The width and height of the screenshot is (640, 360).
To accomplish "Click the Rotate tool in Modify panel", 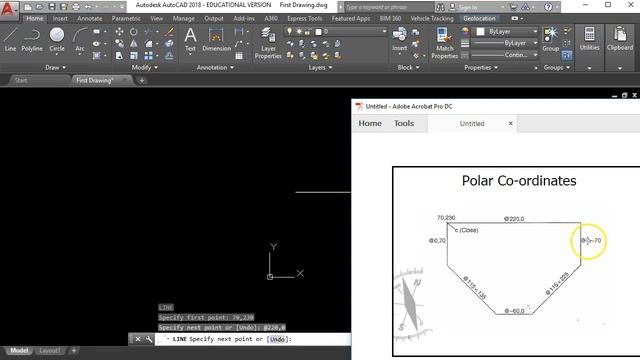I will point(133,31).
